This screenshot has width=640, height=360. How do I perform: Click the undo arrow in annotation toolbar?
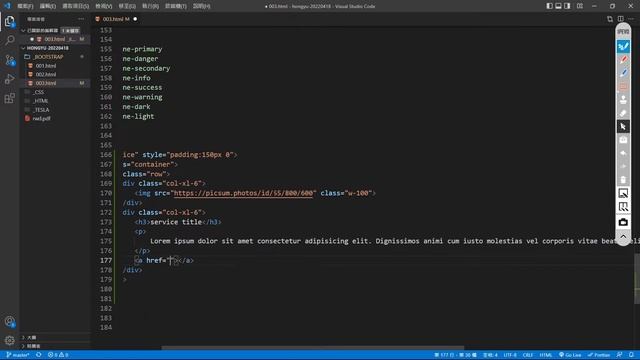[x=623, y=153]
